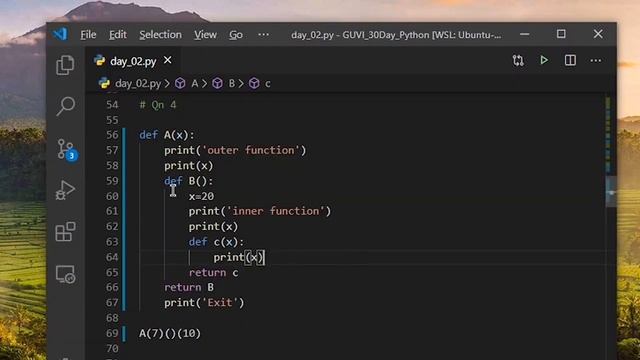Split the editor to the right

pyautogui.click(x=570, y=60)
